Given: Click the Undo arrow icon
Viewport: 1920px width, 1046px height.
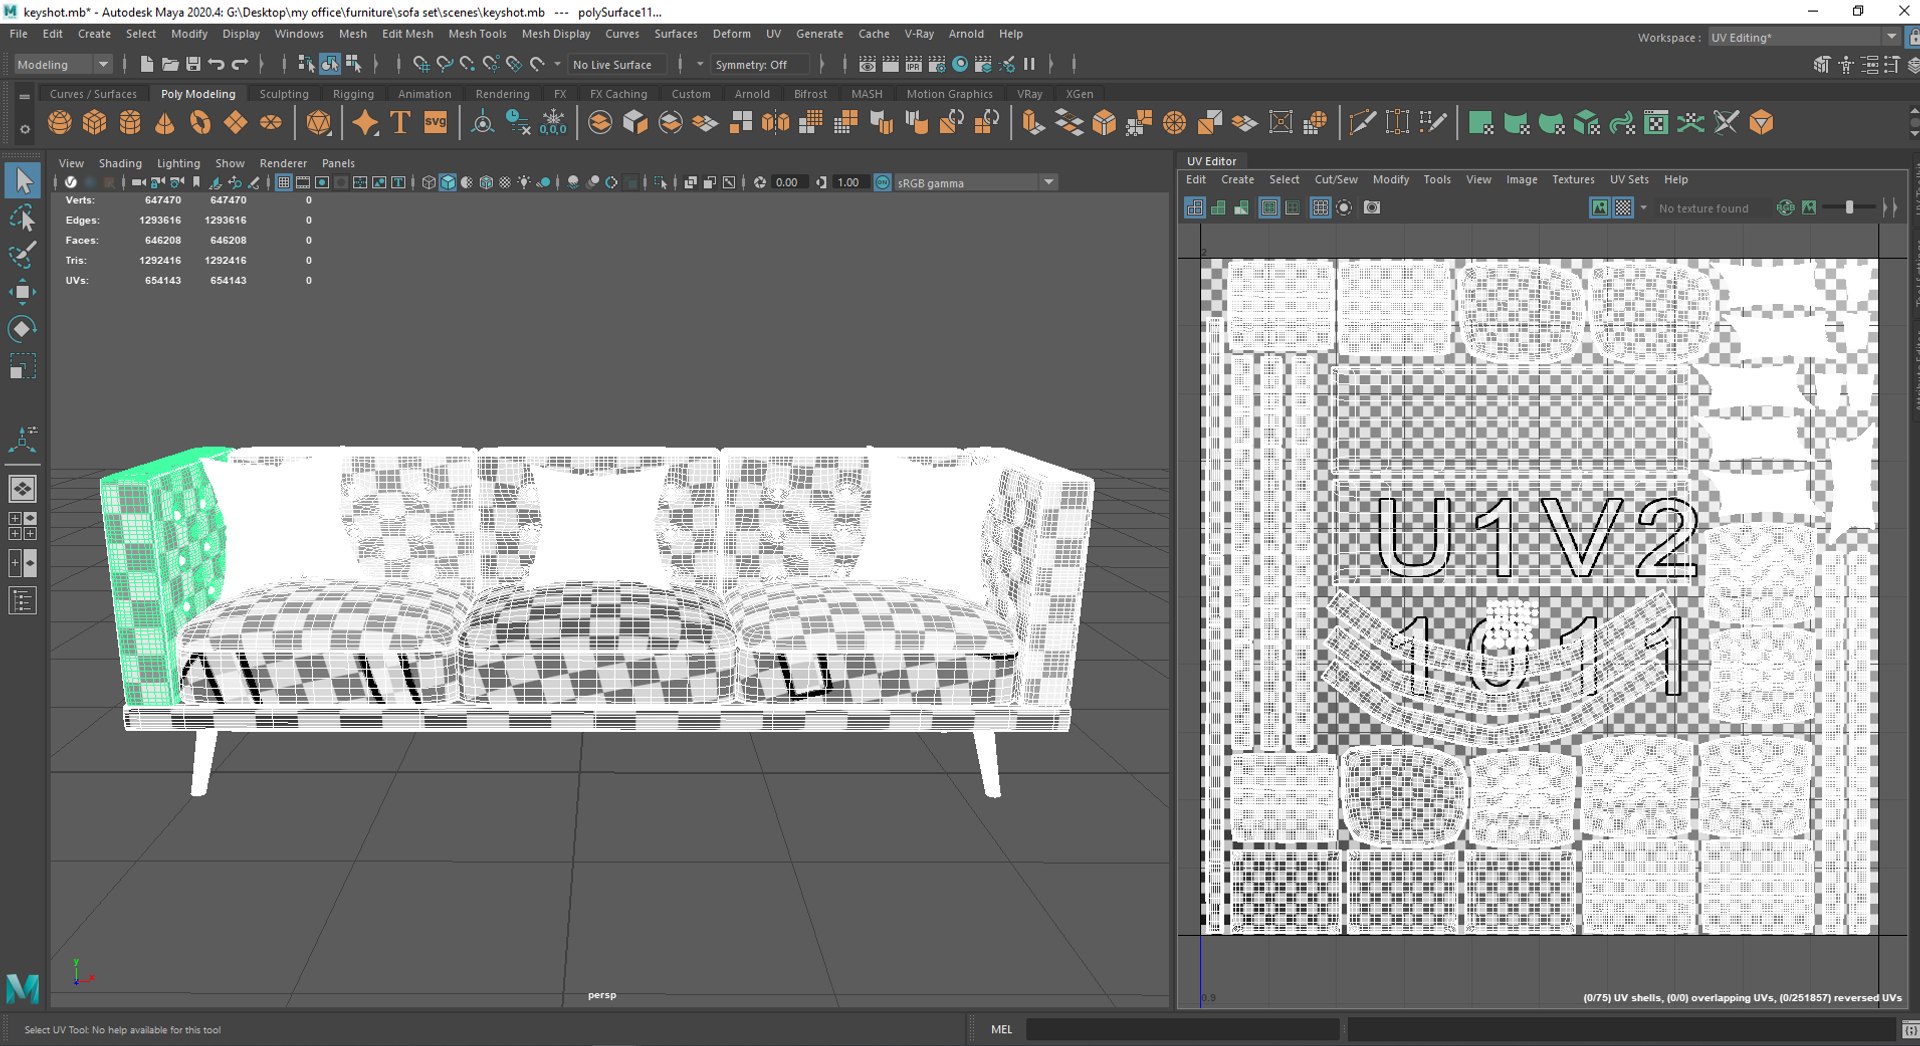Looking at the screenshot, I should [x=216, y=64].
